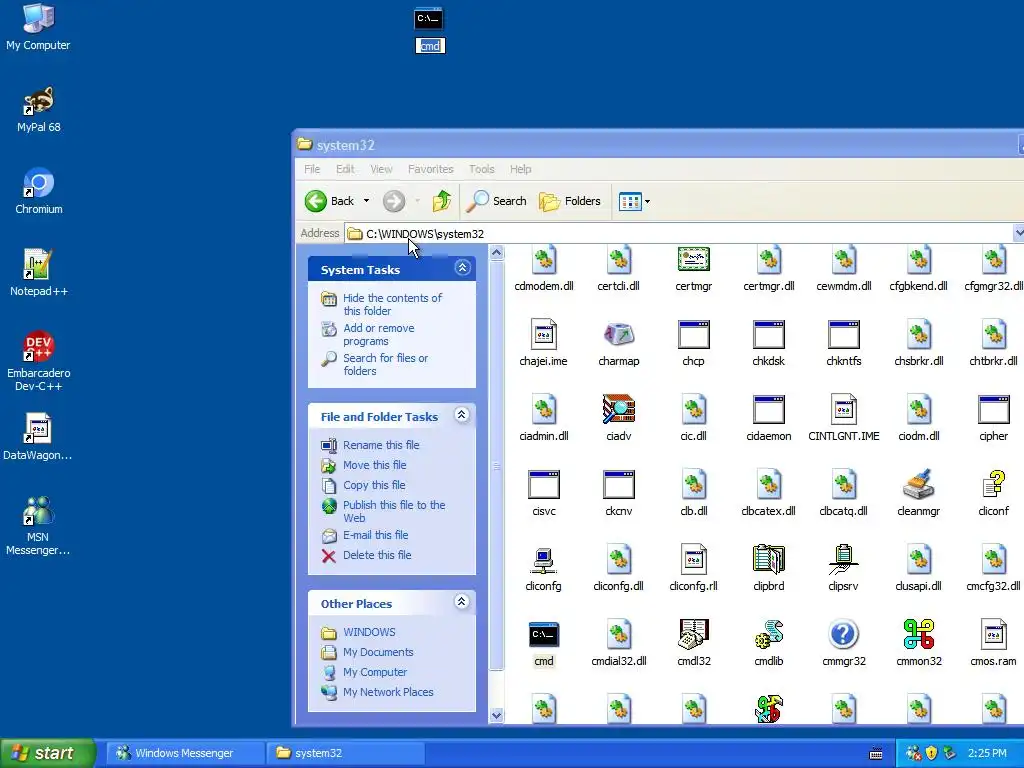
Task: Click Hide the contents of this folder
Action: point(392,304)
